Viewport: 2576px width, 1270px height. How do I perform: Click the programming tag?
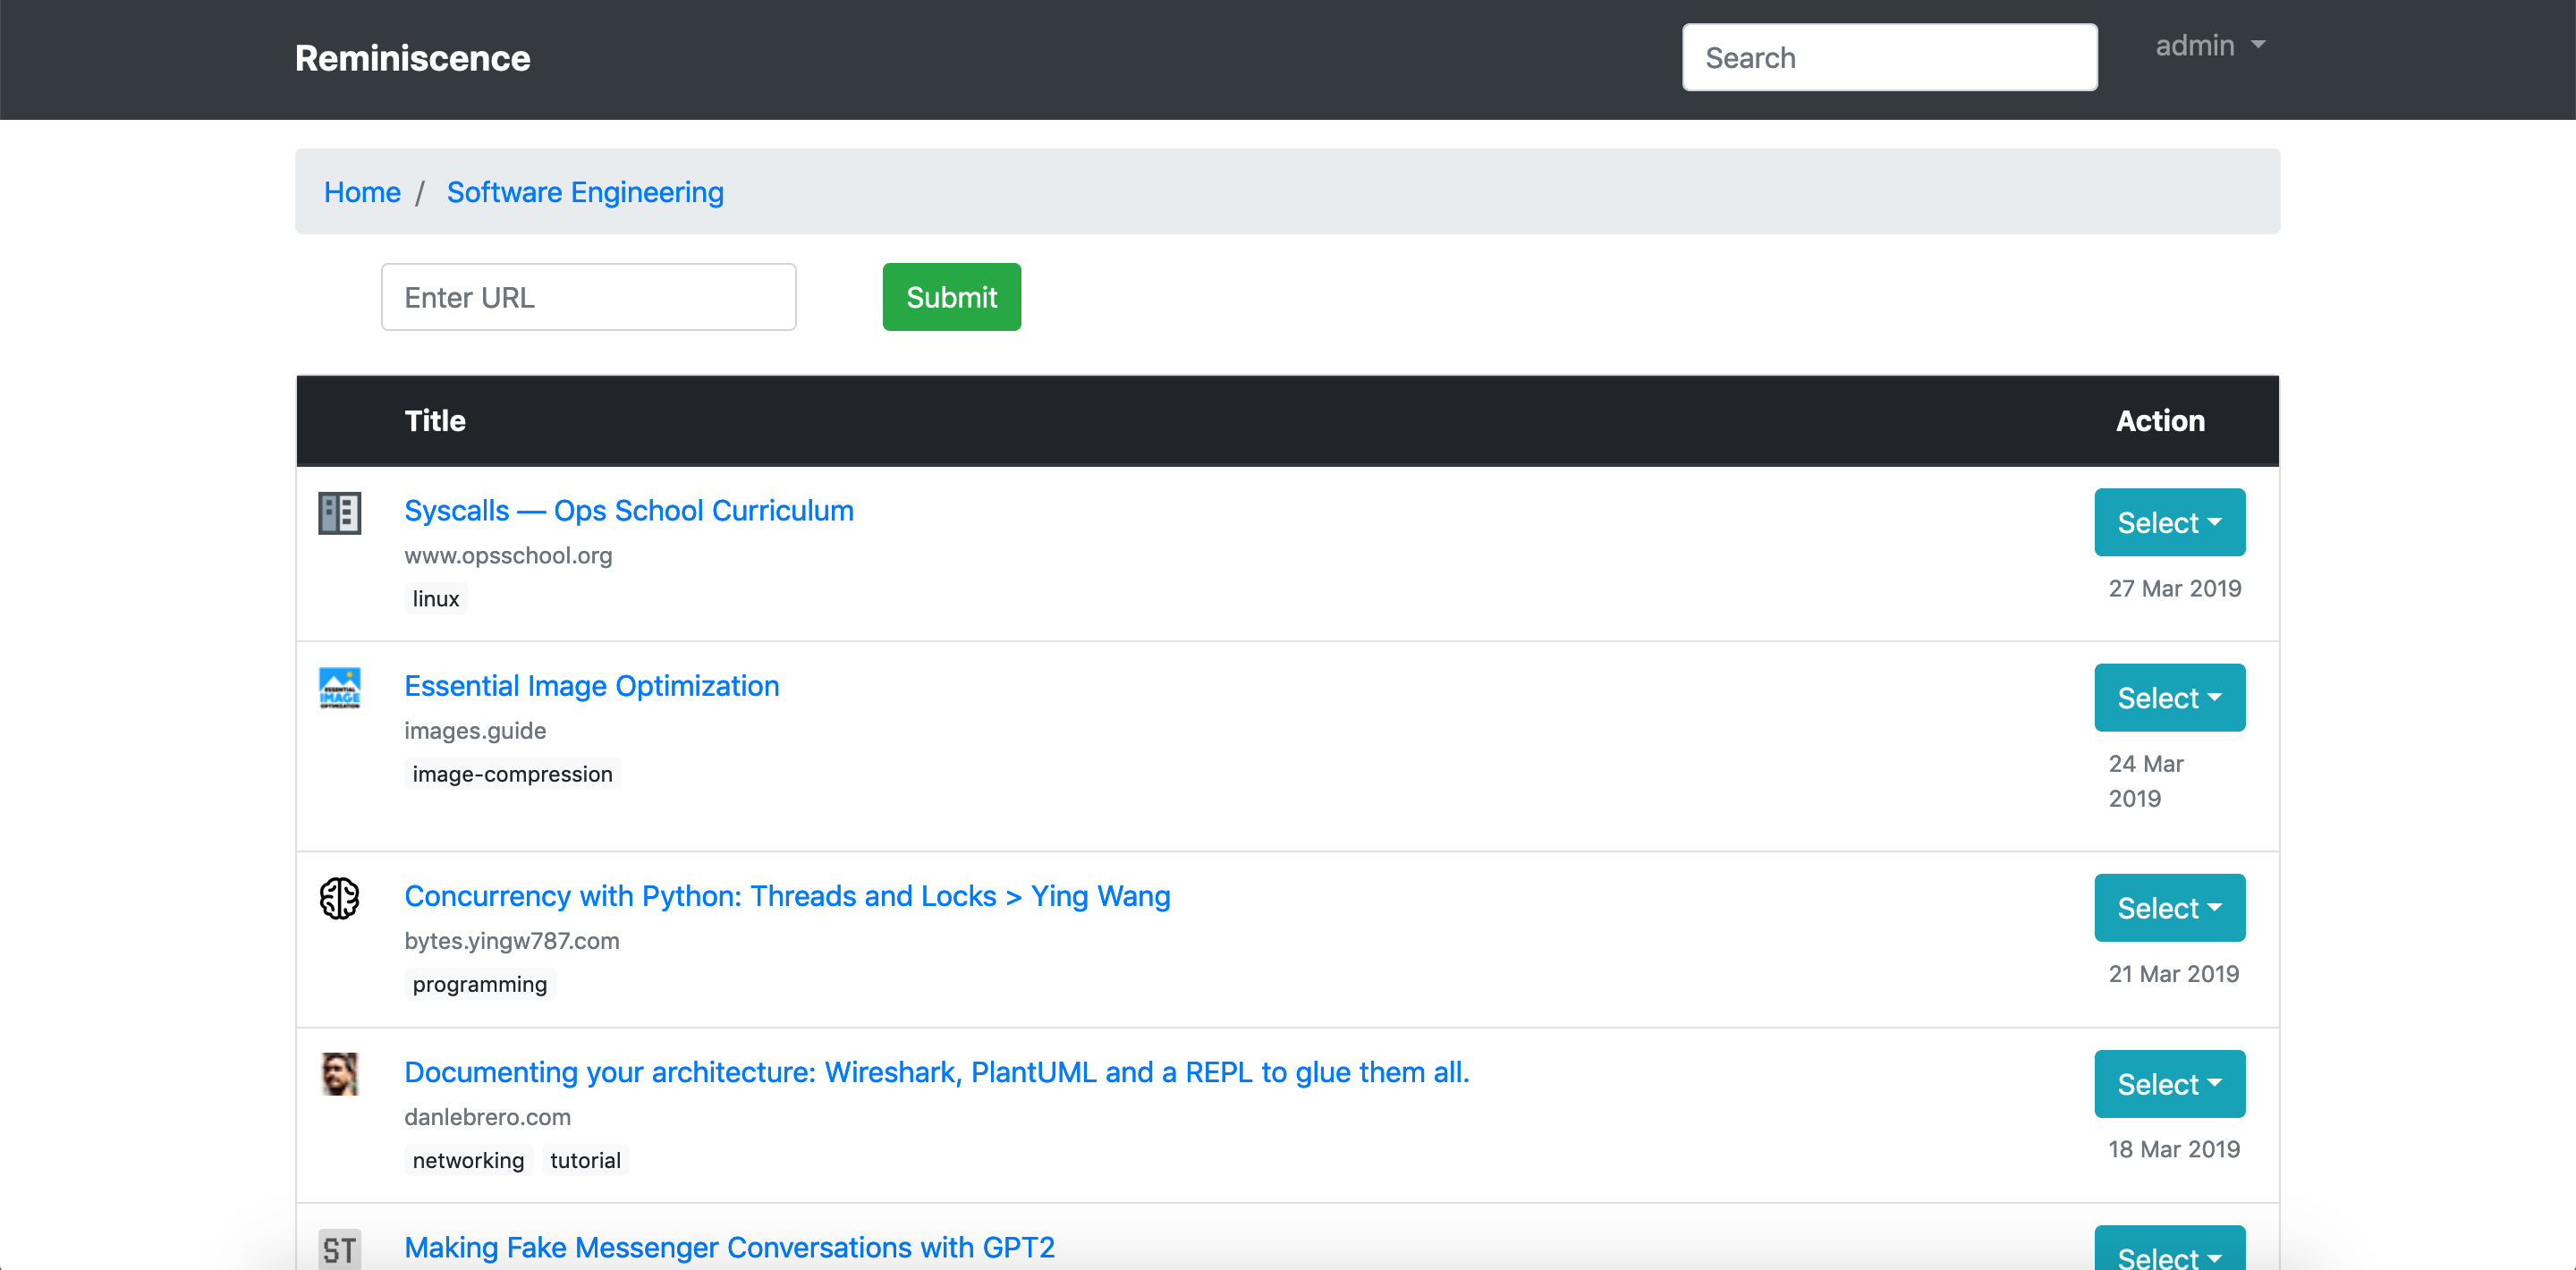pyautogui.click(x=480, y=984)
